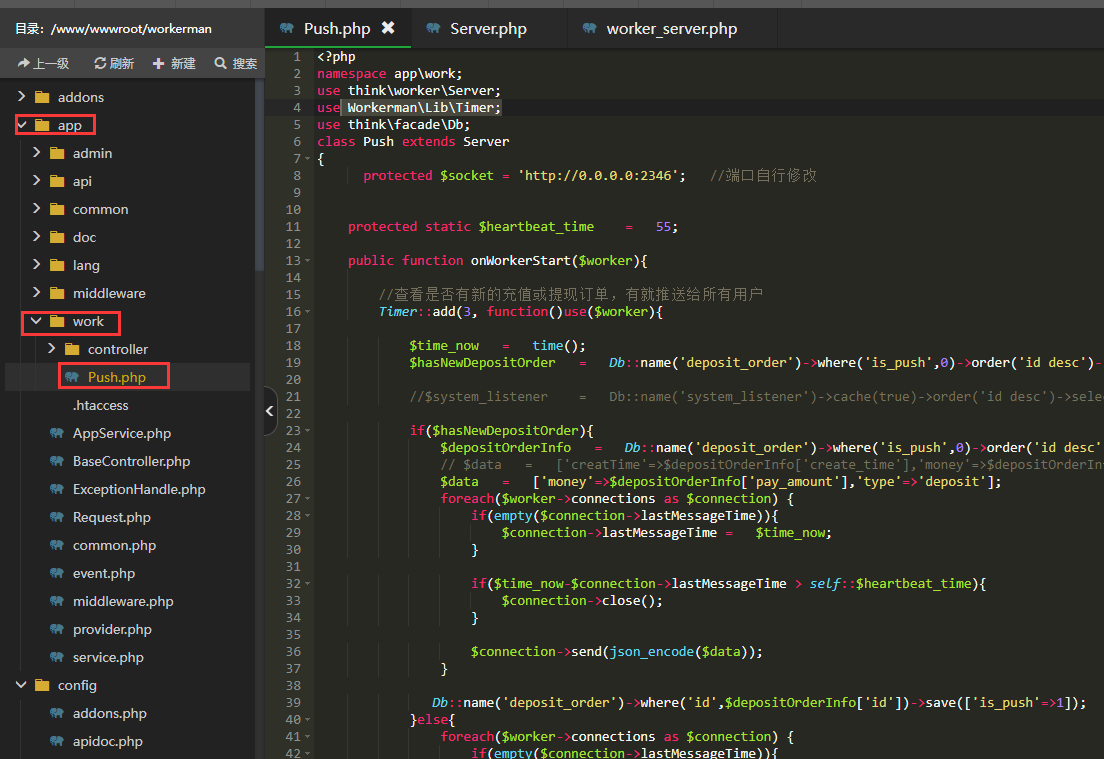Click the PHP icon beside common.php

point(57,545)
